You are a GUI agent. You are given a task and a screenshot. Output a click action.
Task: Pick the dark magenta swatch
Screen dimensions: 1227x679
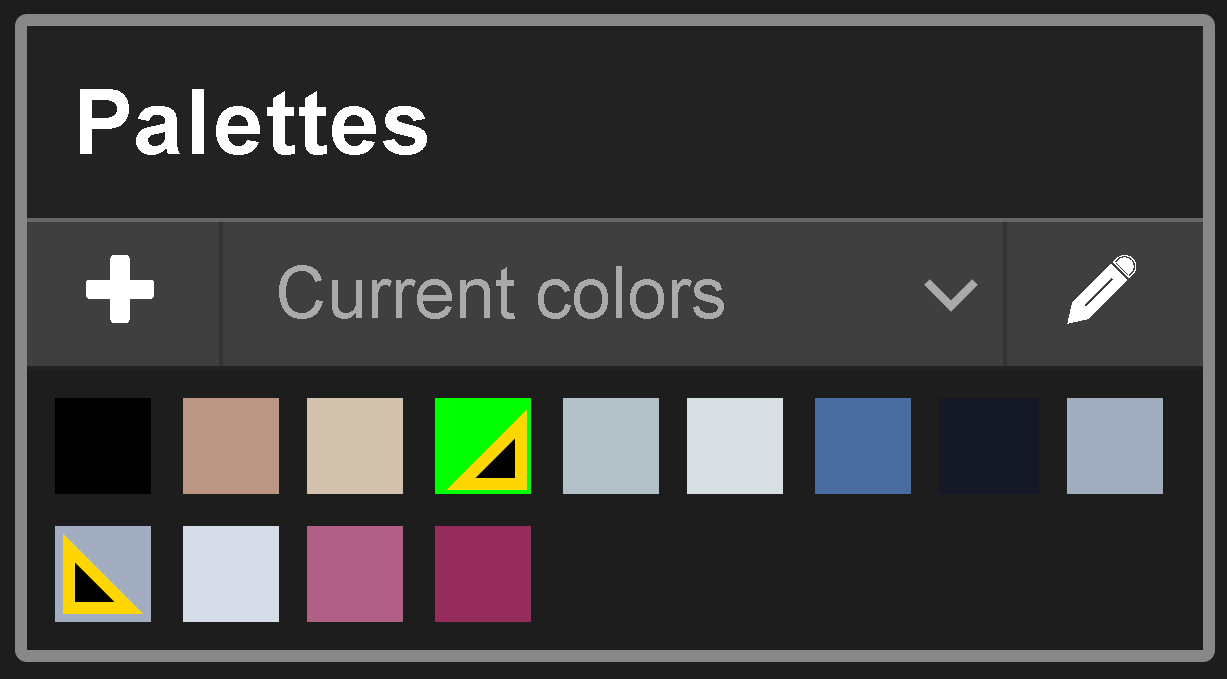click(483, 574)
